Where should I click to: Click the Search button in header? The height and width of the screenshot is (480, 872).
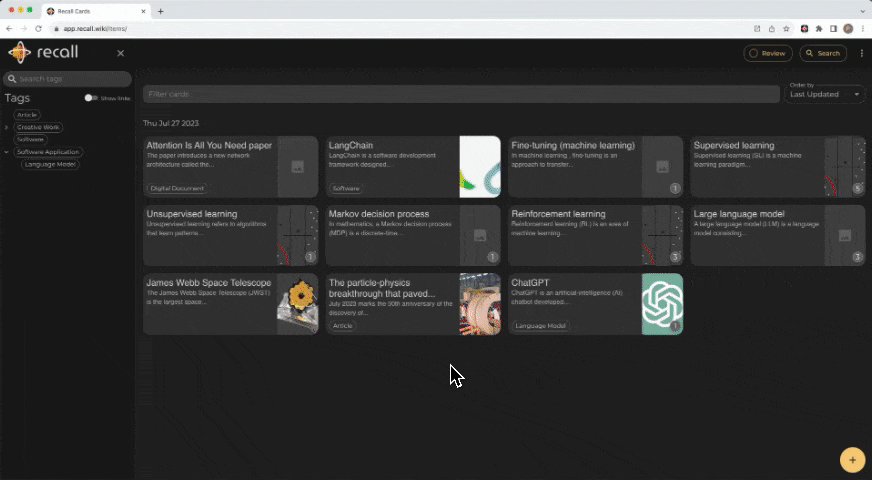(822, 53)
